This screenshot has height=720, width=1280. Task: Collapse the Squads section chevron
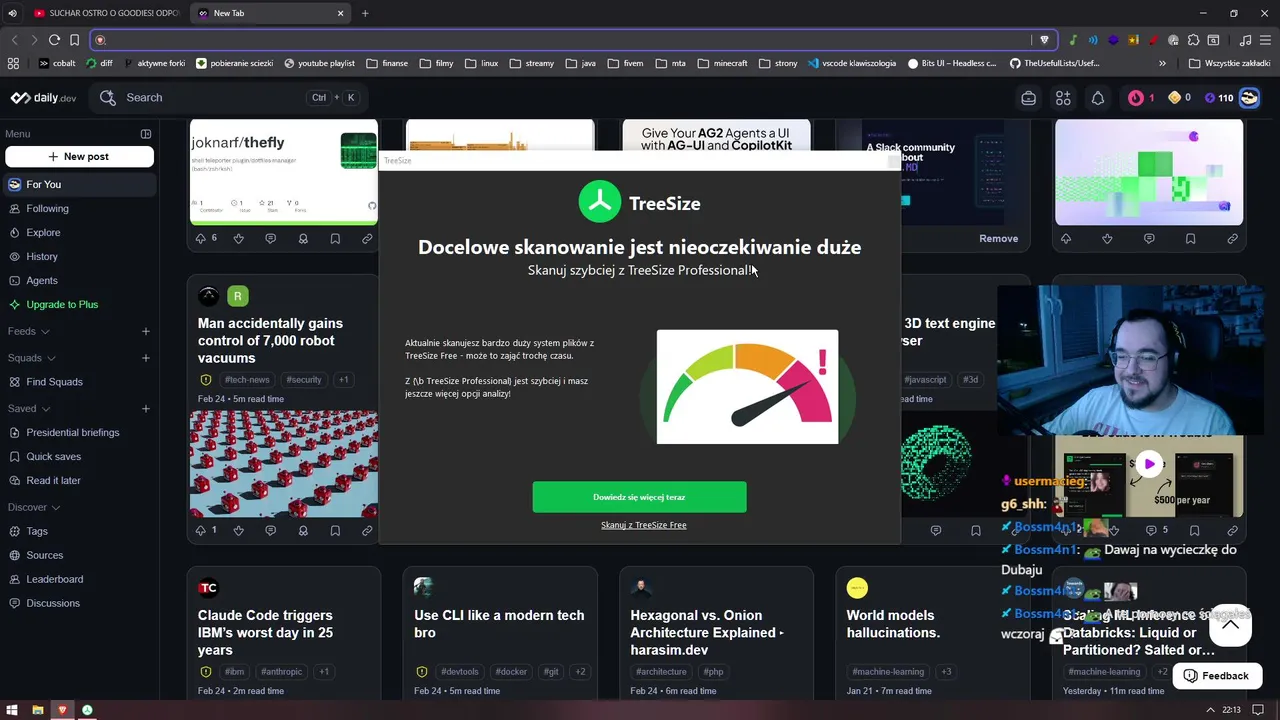[51, 358]
